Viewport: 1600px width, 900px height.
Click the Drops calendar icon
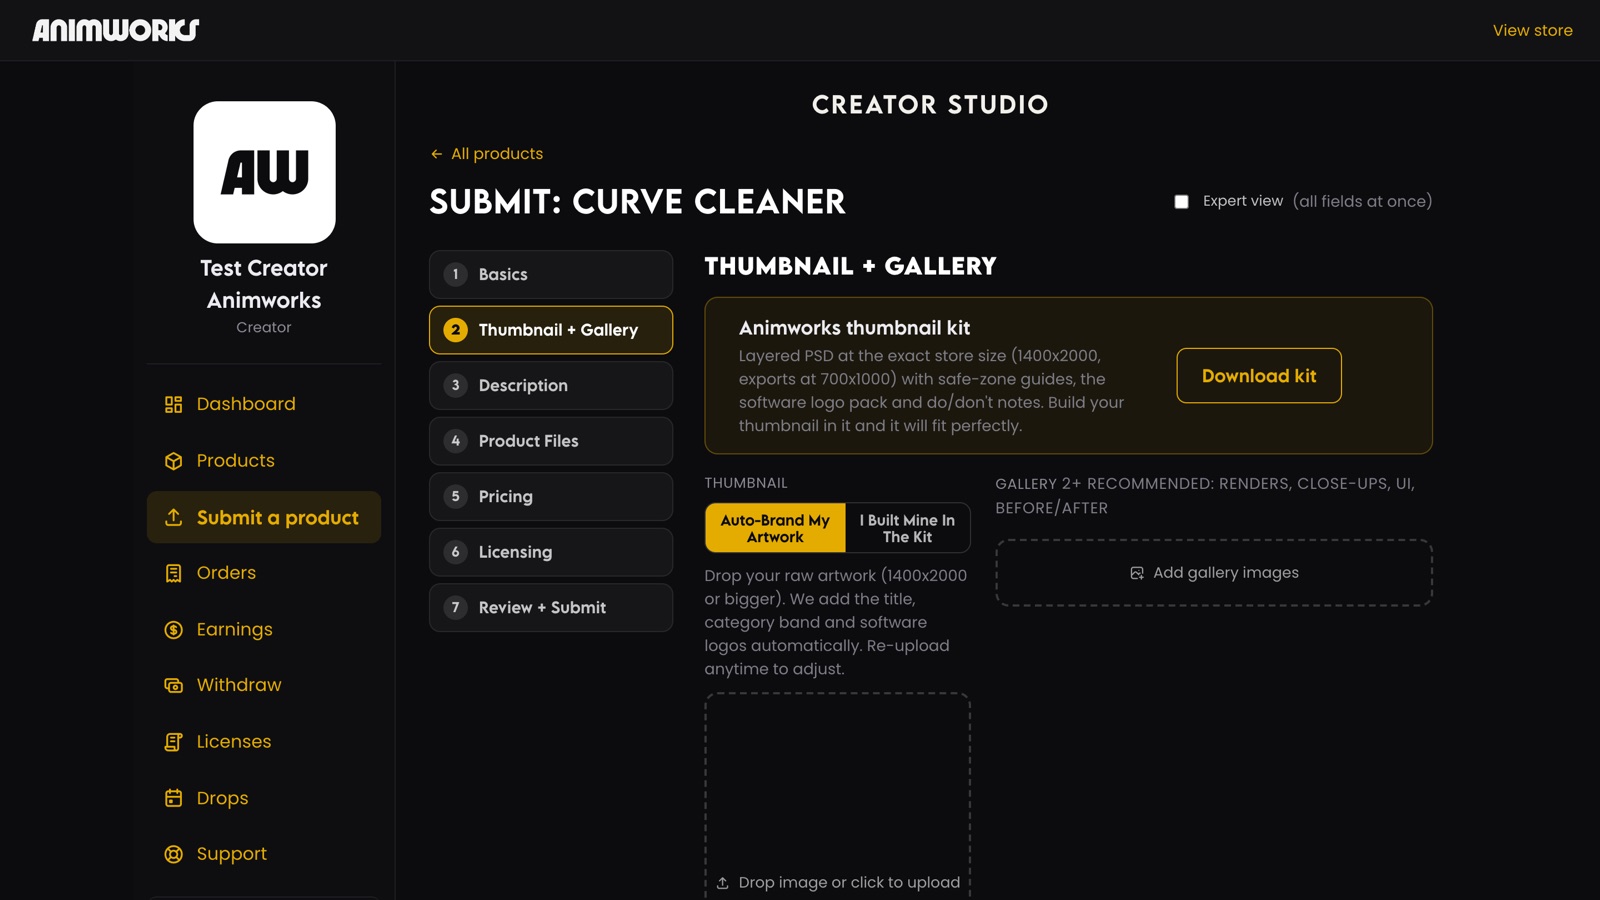click(x=173, y=798)
